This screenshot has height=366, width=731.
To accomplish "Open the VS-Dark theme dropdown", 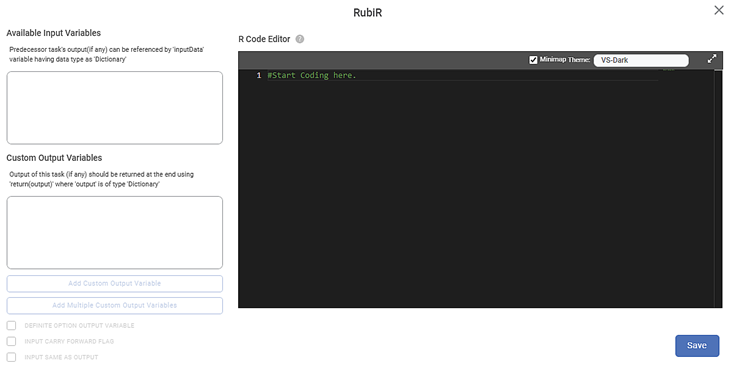I will [x=641, y=60].
